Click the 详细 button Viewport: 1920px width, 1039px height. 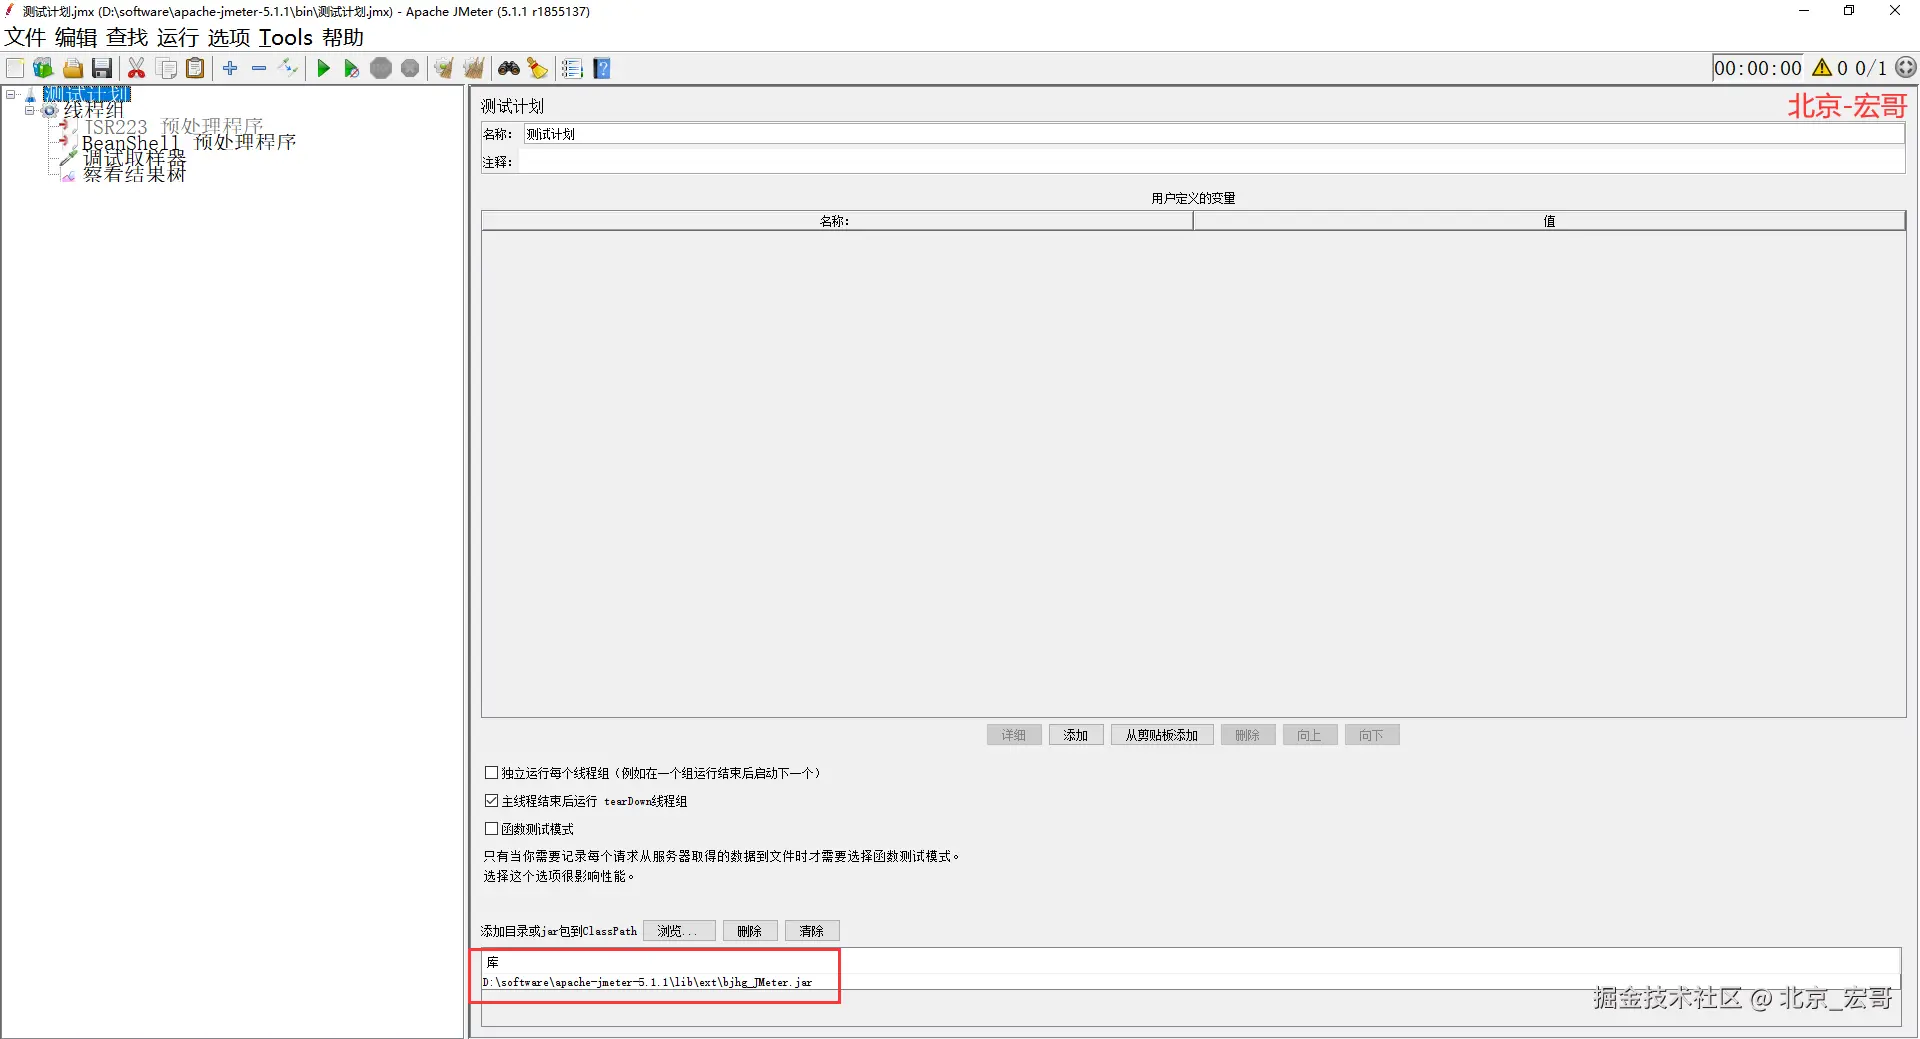pyautogui.click(x=1014, y=735)
